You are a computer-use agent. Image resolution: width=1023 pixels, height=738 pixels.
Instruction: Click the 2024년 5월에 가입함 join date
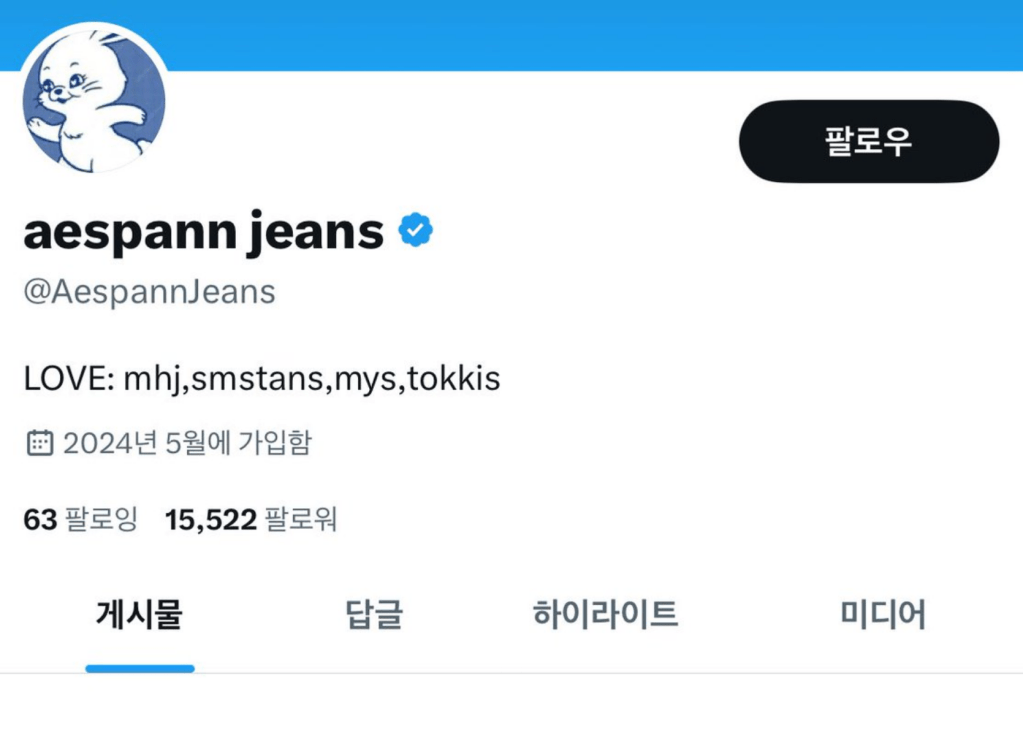(187, 443)
